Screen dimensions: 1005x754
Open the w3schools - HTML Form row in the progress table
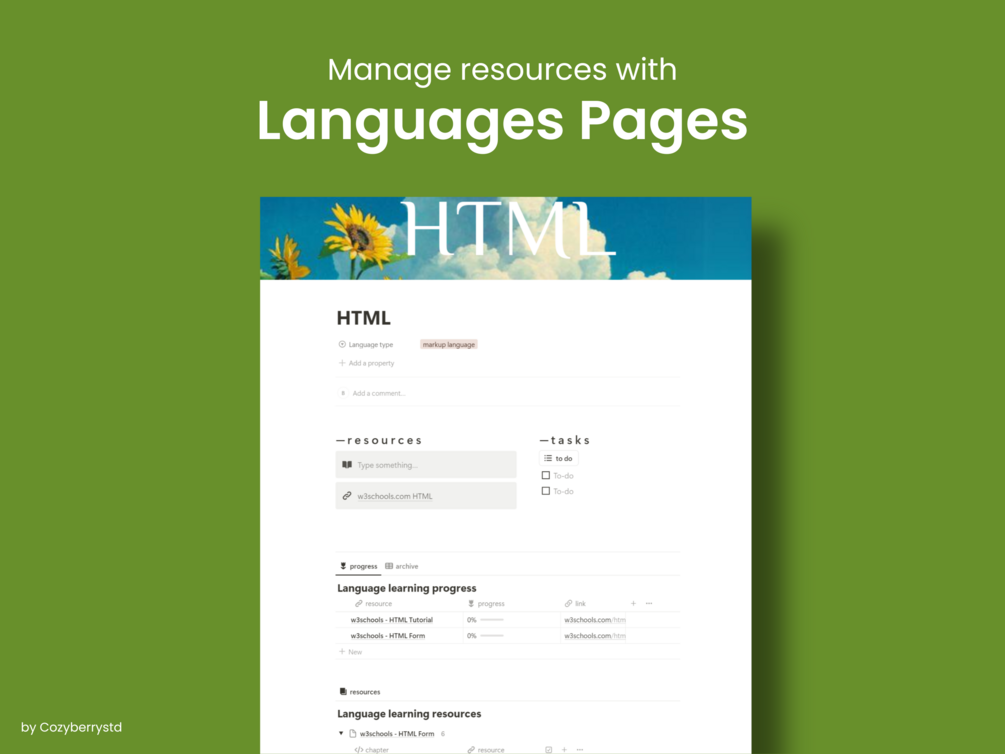[x=388, y=636]
